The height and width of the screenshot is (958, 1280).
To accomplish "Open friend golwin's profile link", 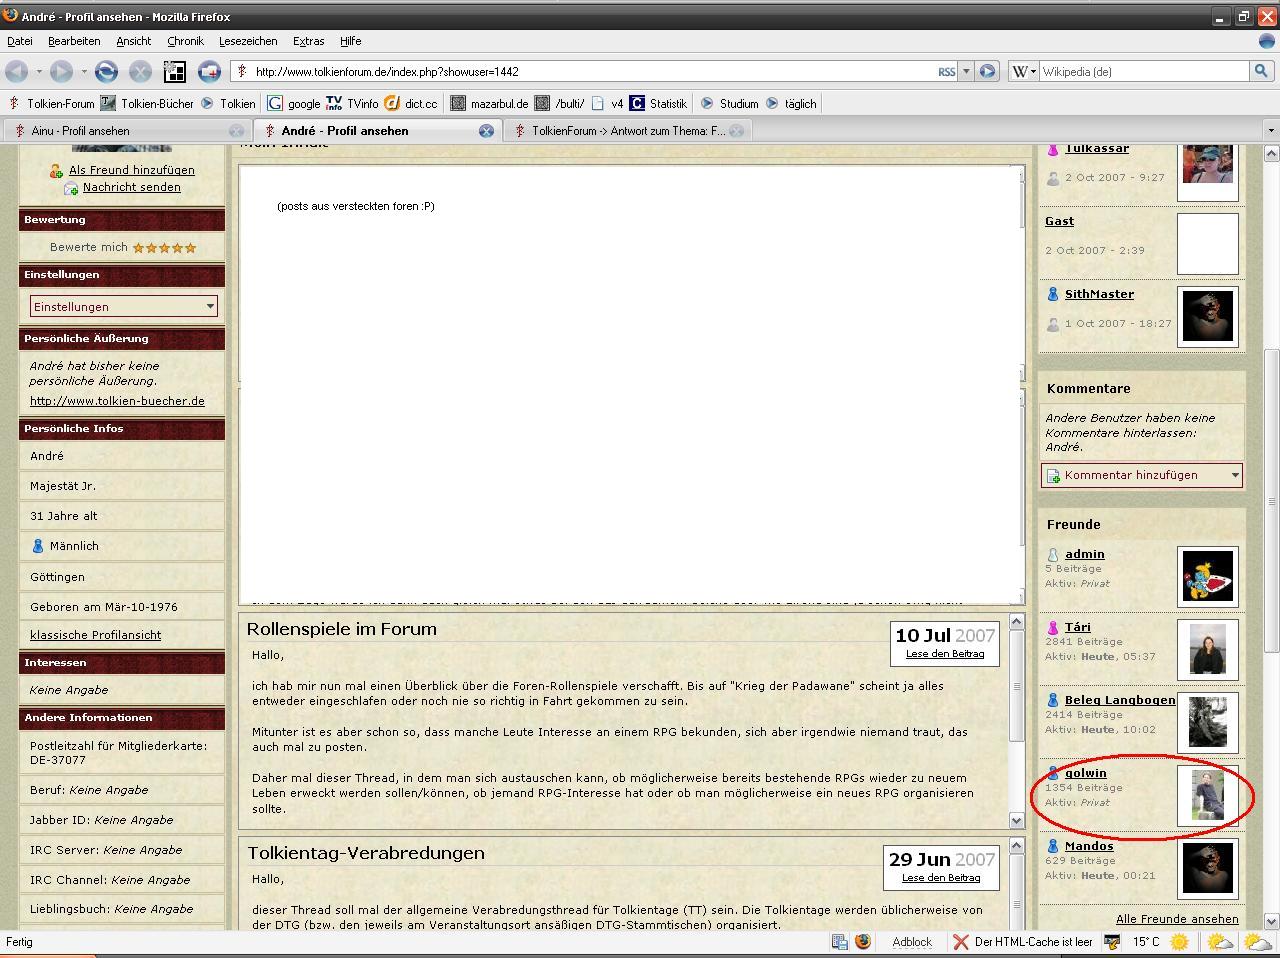I will click(1086, 773).
